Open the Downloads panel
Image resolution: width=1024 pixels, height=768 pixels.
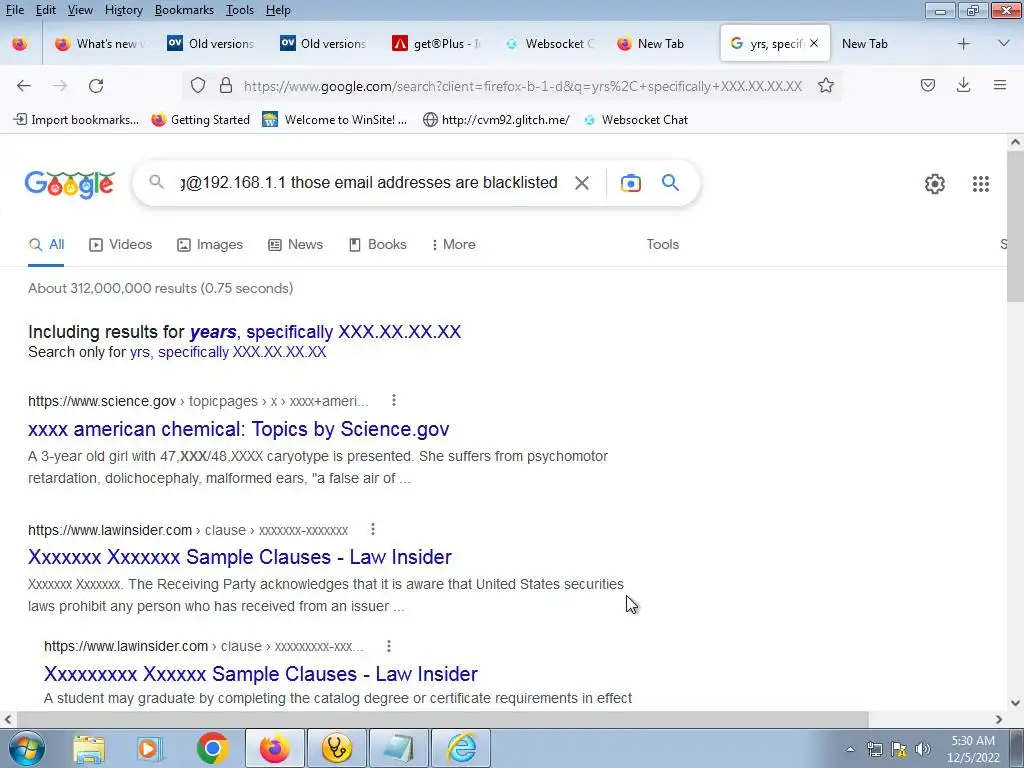click(x=963, y=86)
